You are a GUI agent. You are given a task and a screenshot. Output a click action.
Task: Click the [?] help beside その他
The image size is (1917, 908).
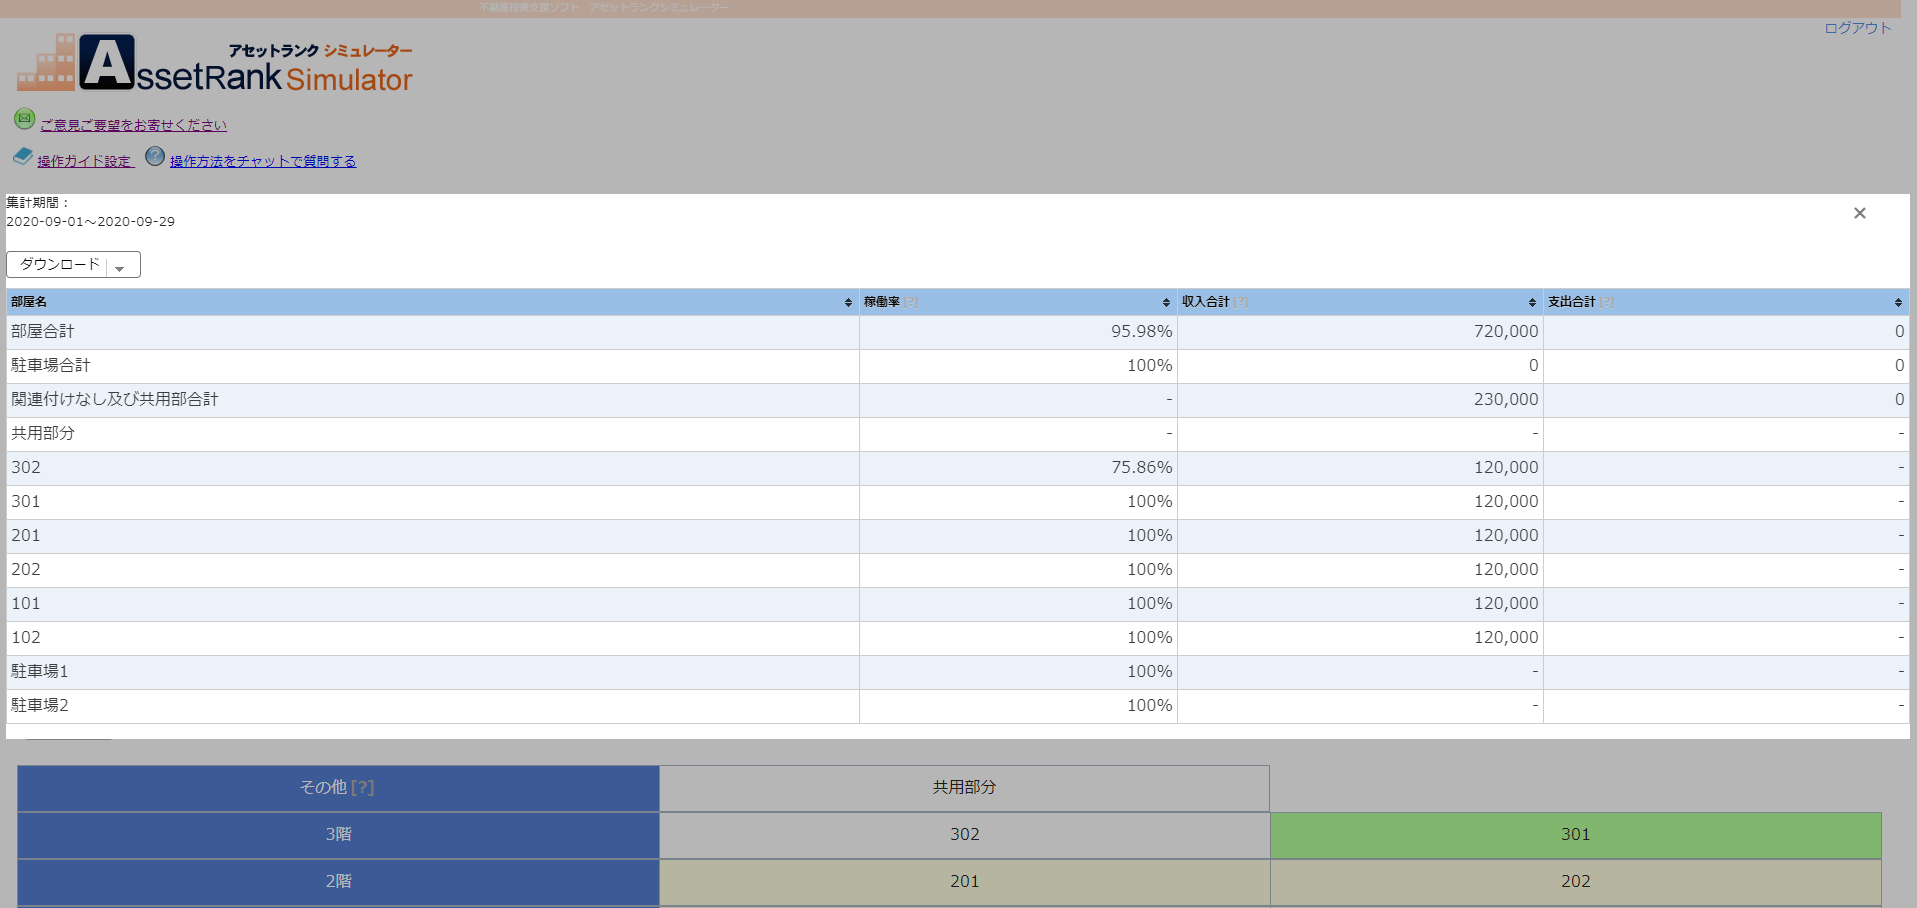[x=363, y=788]
